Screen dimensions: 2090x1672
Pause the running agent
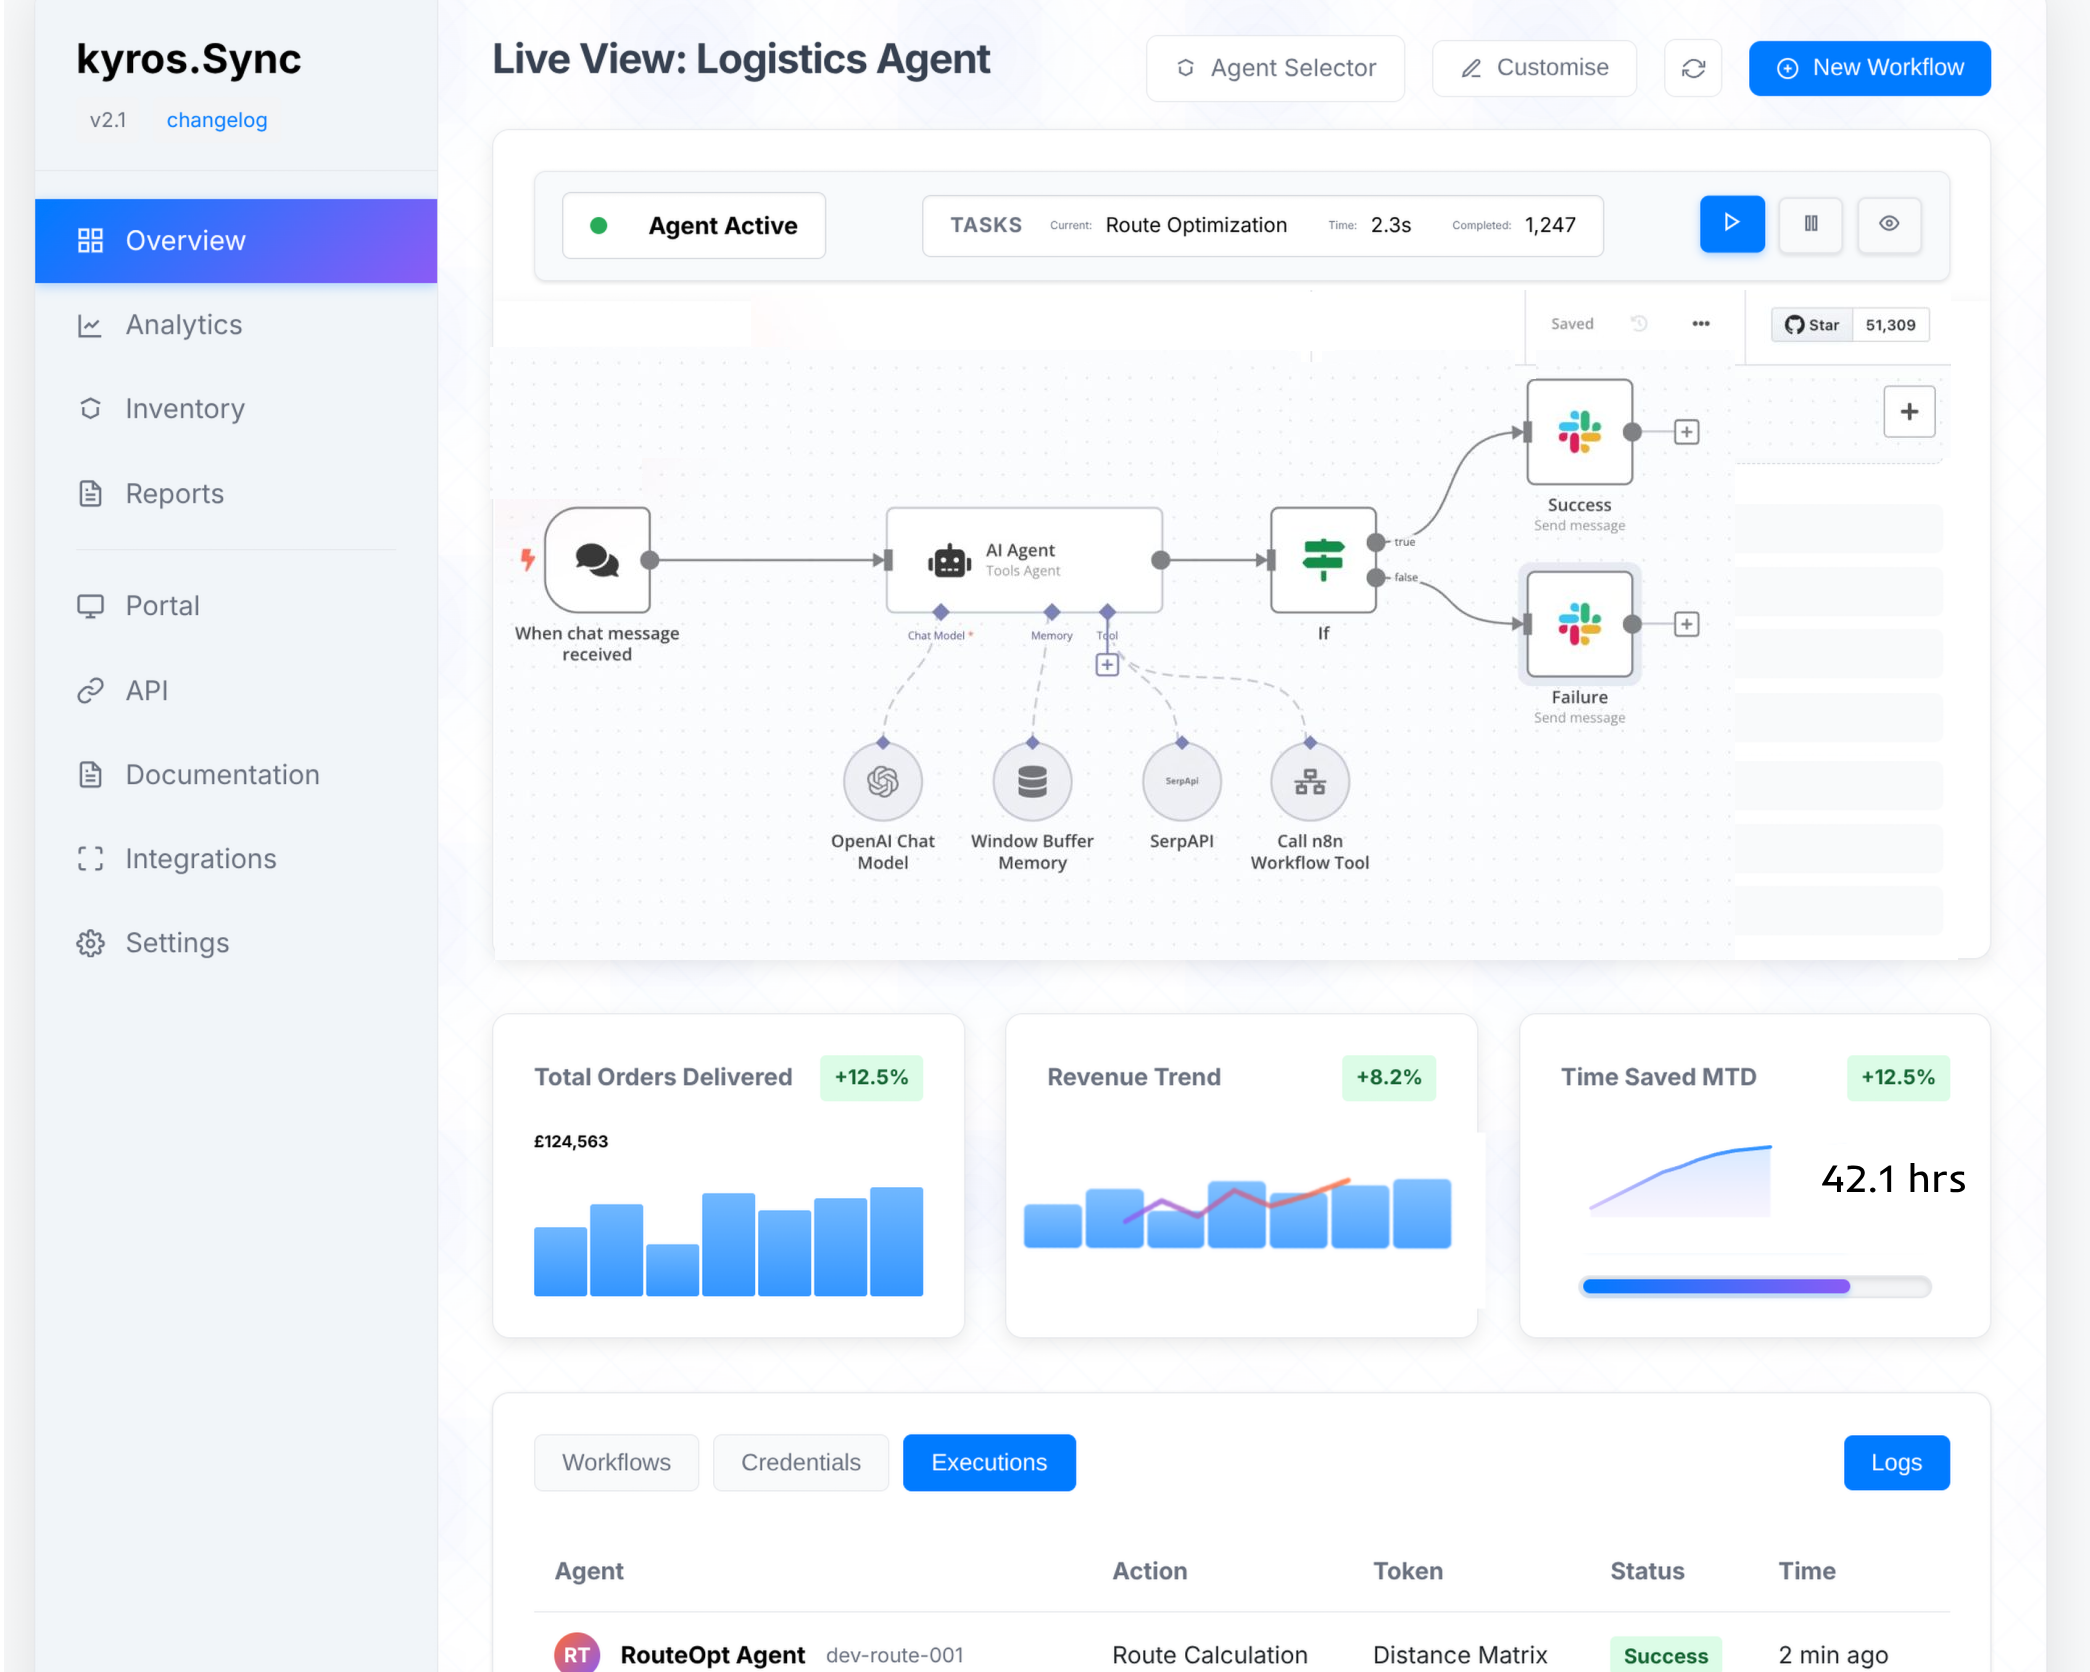pos(1810,225)
